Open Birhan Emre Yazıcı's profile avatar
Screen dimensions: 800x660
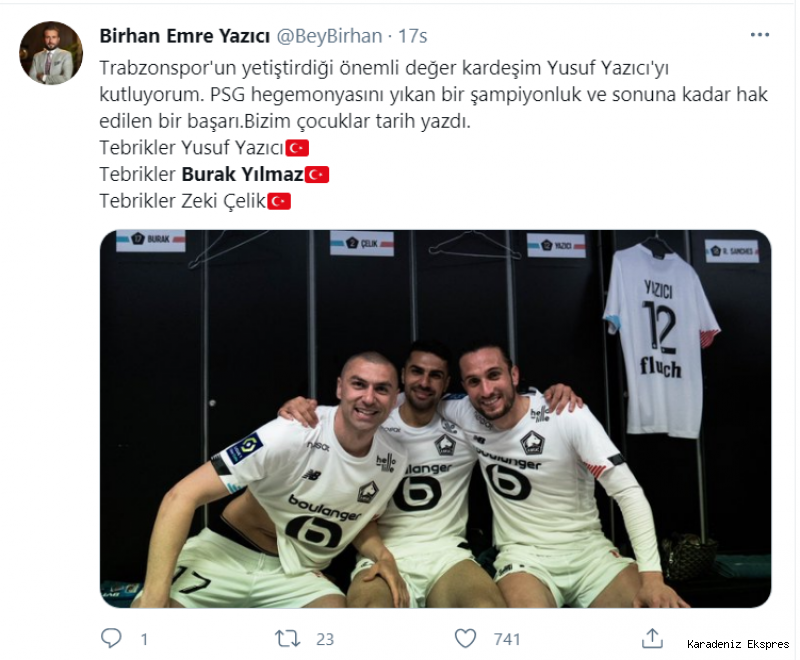click(51, 53)
